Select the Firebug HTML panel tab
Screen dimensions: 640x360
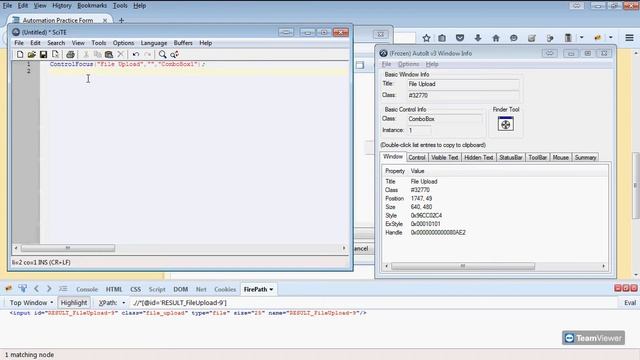click(x=114, y=289)
